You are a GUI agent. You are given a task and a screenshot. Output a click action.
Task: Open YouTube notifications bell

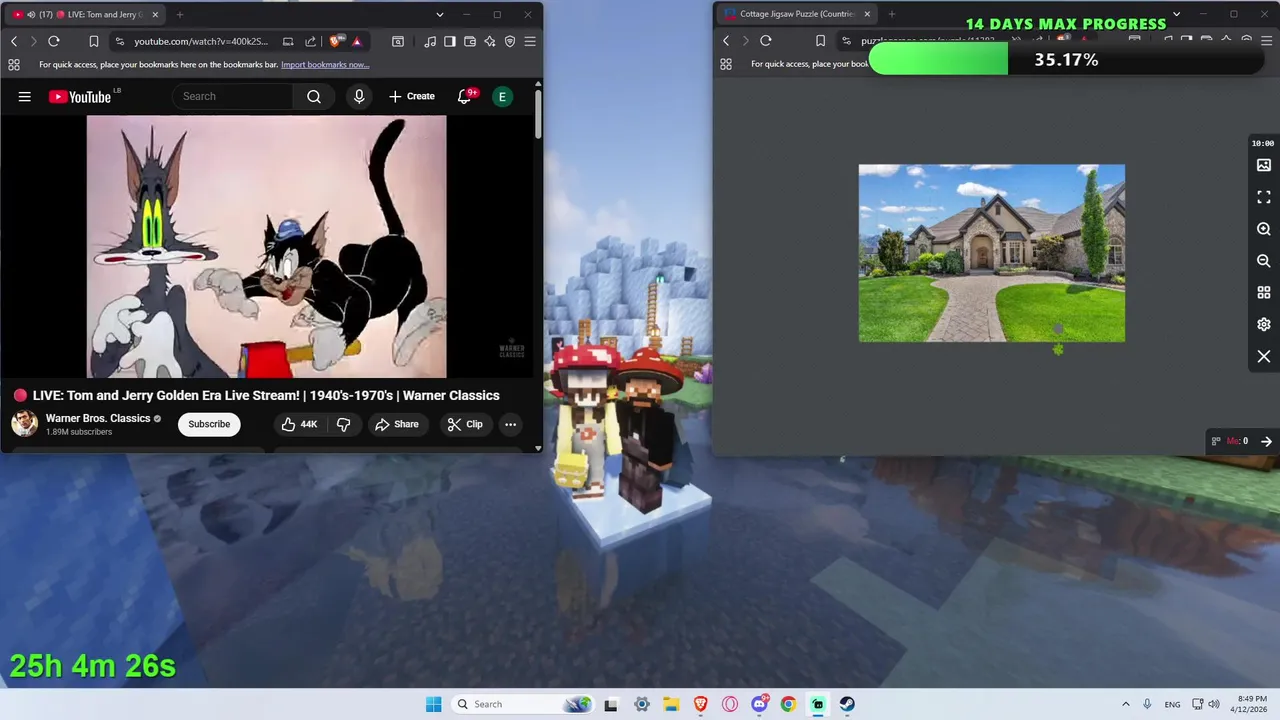click(x=465, y=96)
